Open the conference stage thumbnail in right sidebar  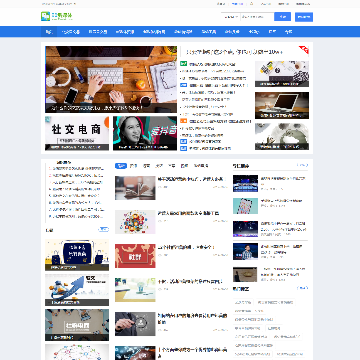[x=245, y=183]
